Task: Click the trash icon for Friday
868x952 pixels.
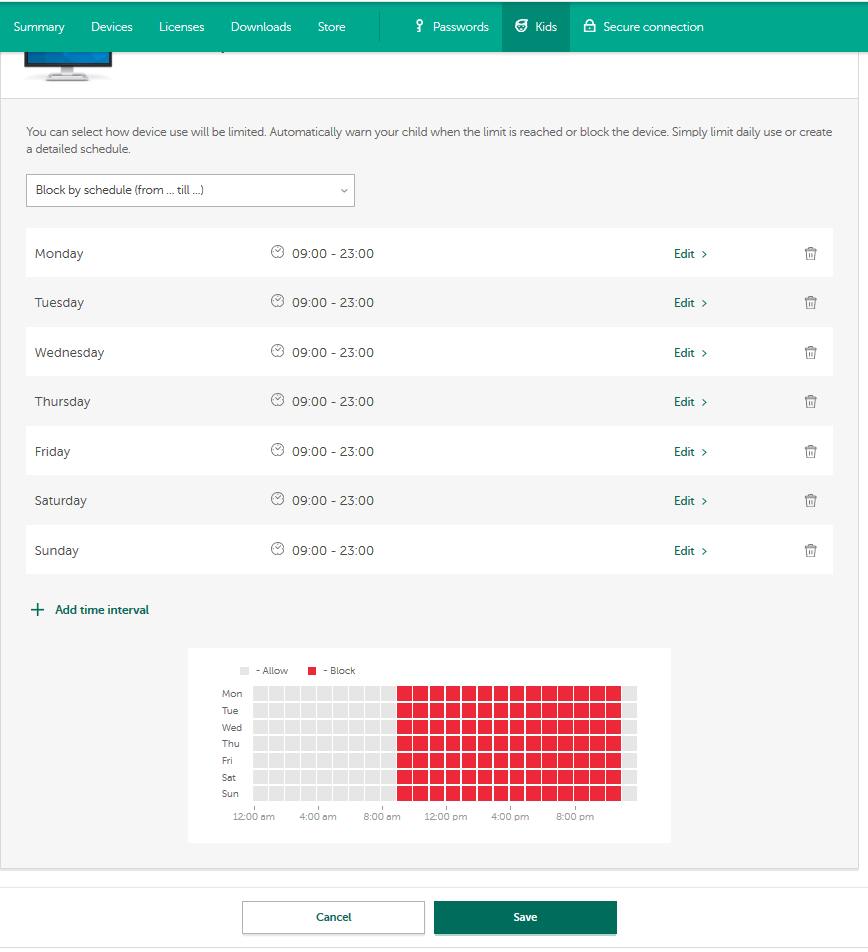Action: (x=810, y=452)
